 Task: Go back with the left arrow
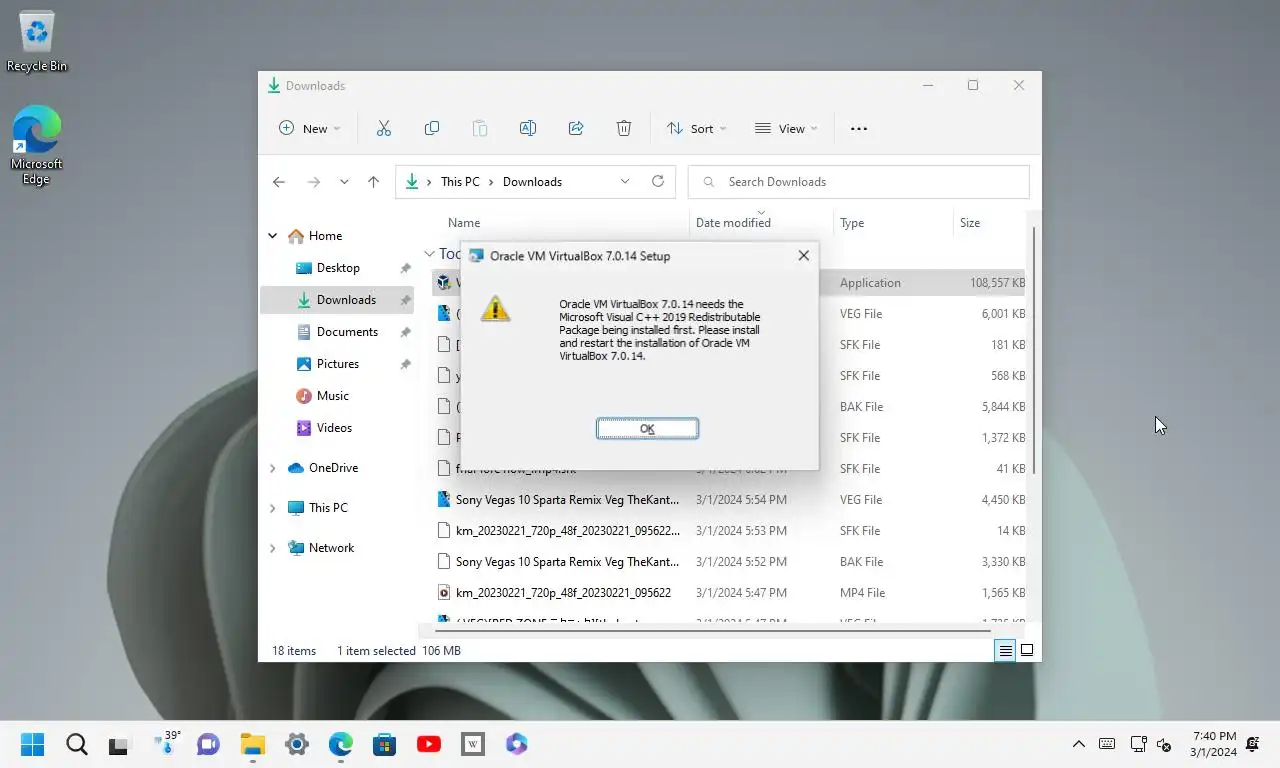pos(279,182)
